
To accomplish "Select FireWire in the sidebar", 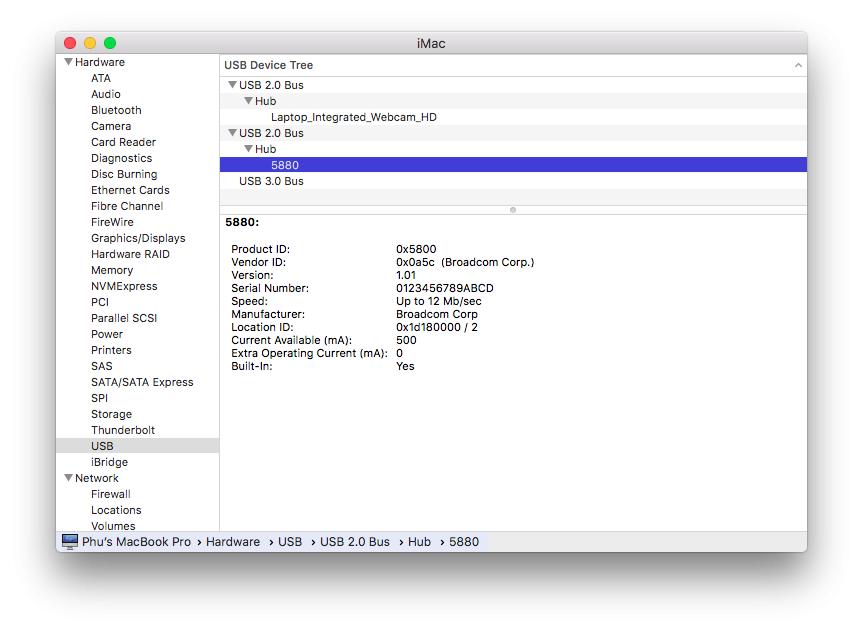I will click(112, 222).
